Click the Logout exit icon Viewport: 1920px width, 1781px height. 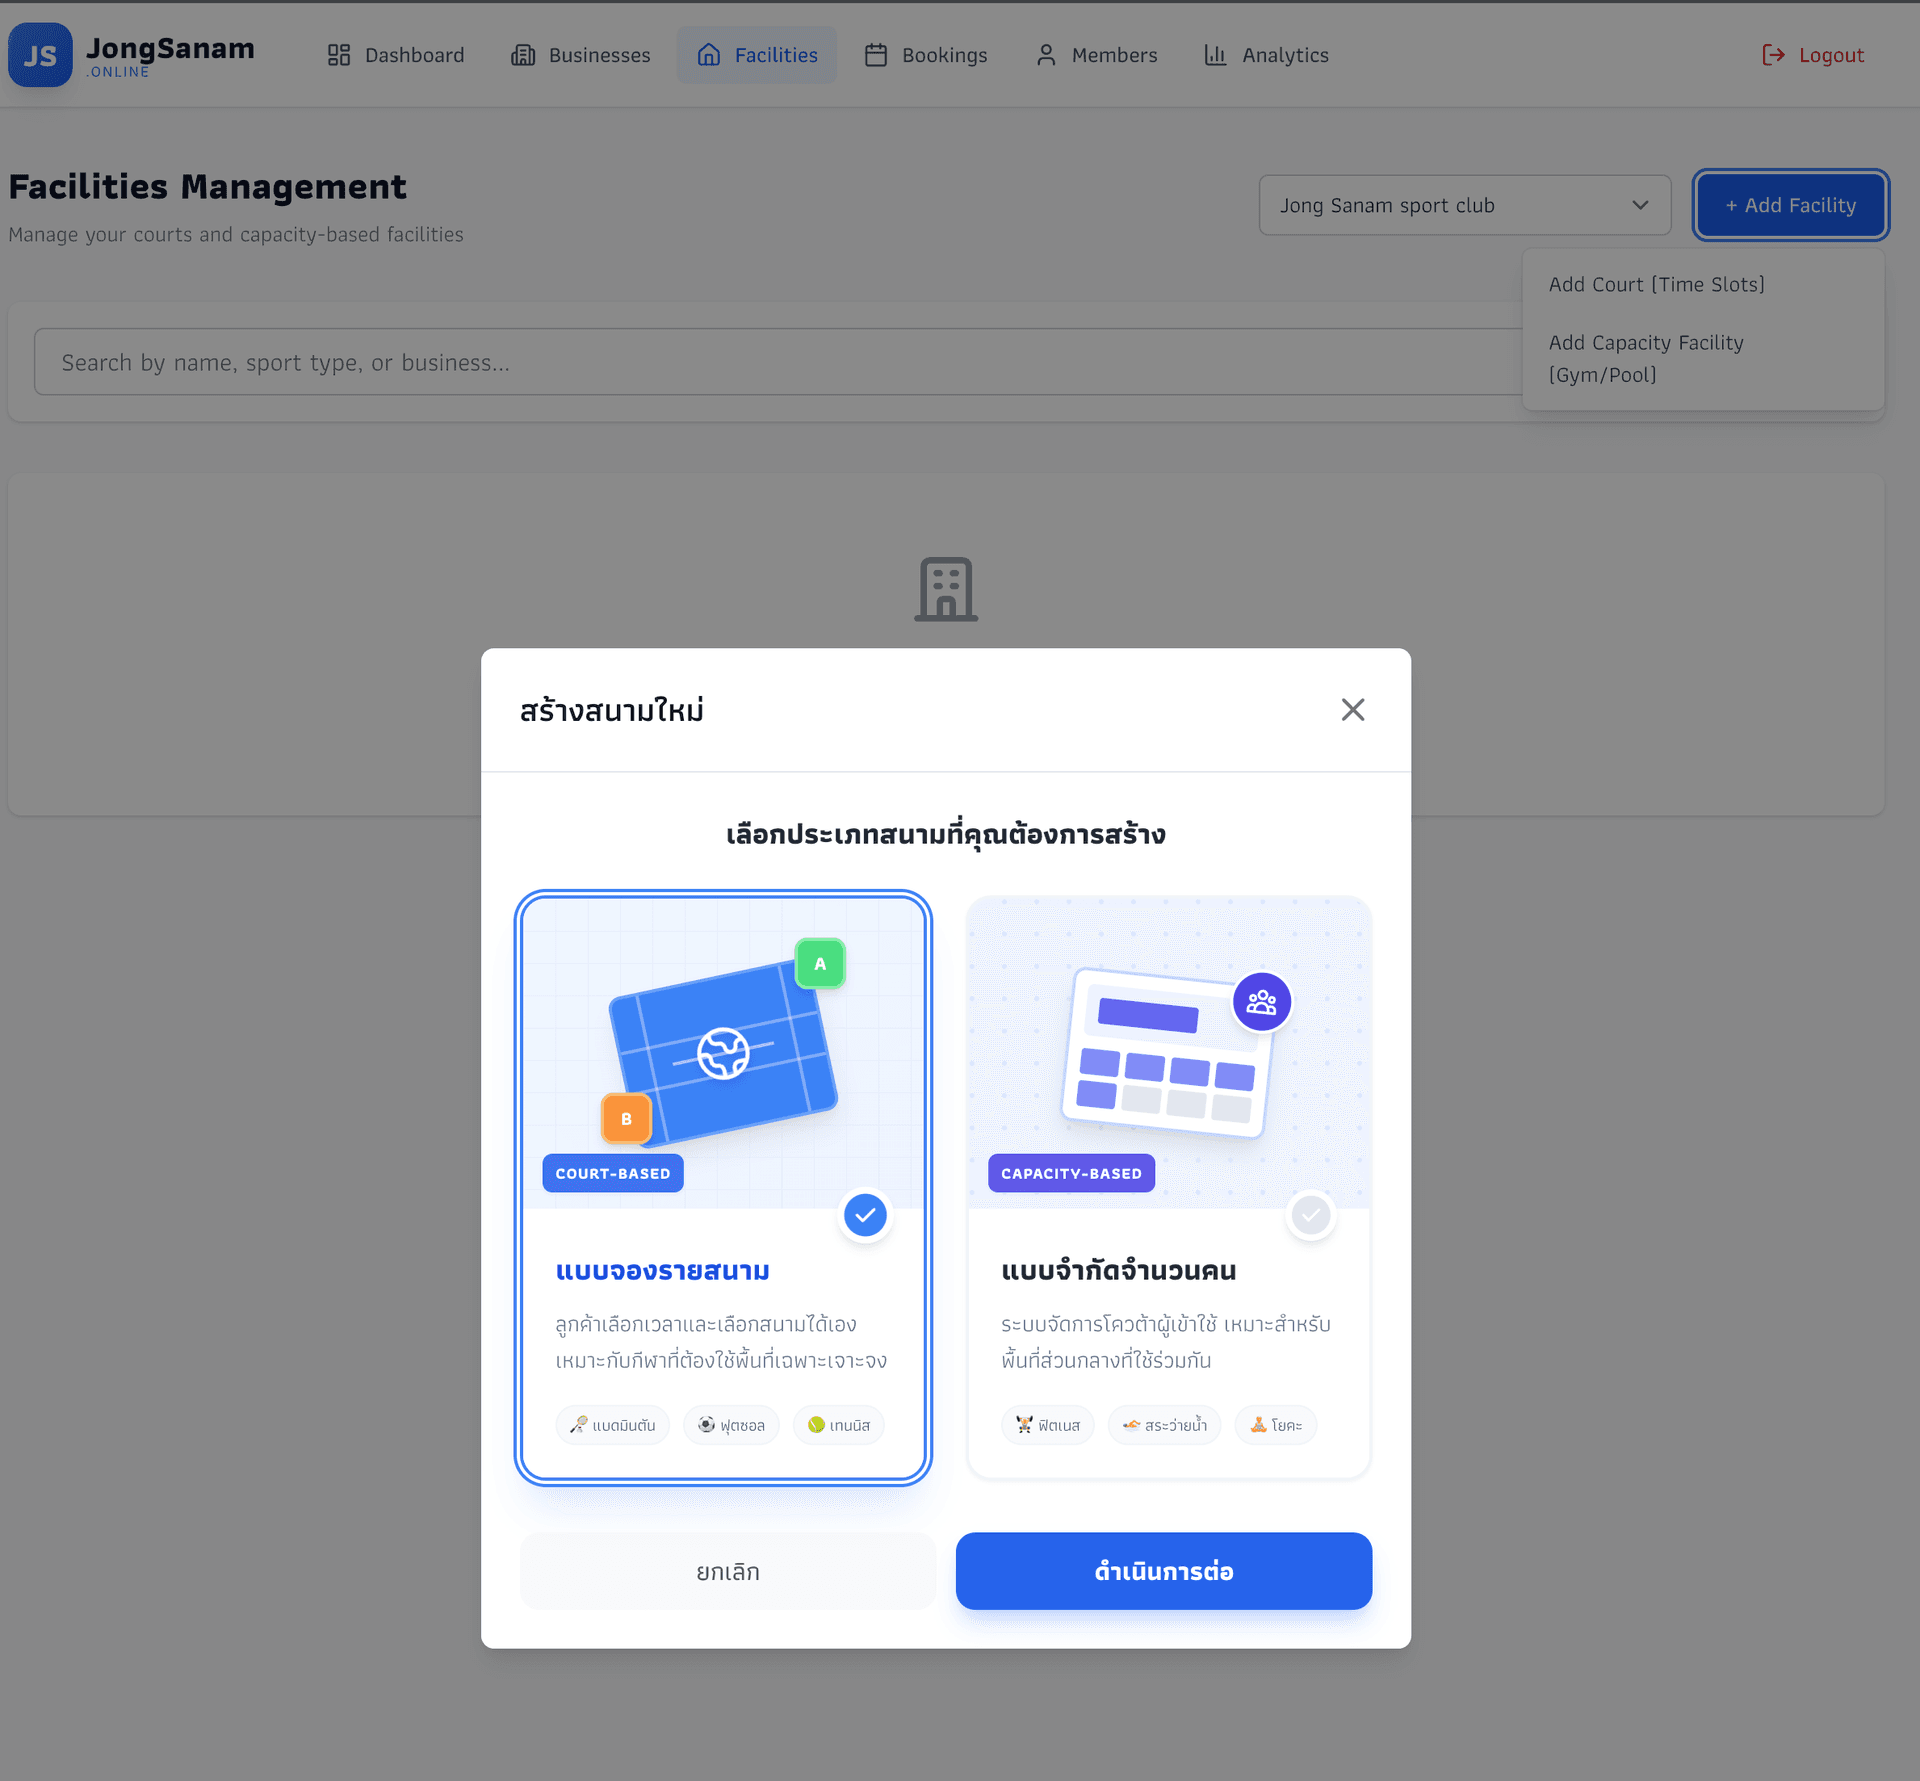click(x=1774, y=54)
